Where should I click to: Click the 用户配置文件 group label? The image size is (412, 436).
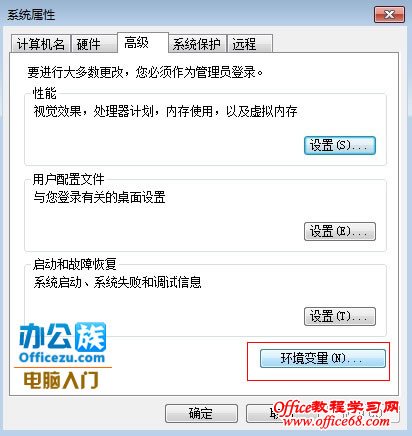[x=68, y=179]
